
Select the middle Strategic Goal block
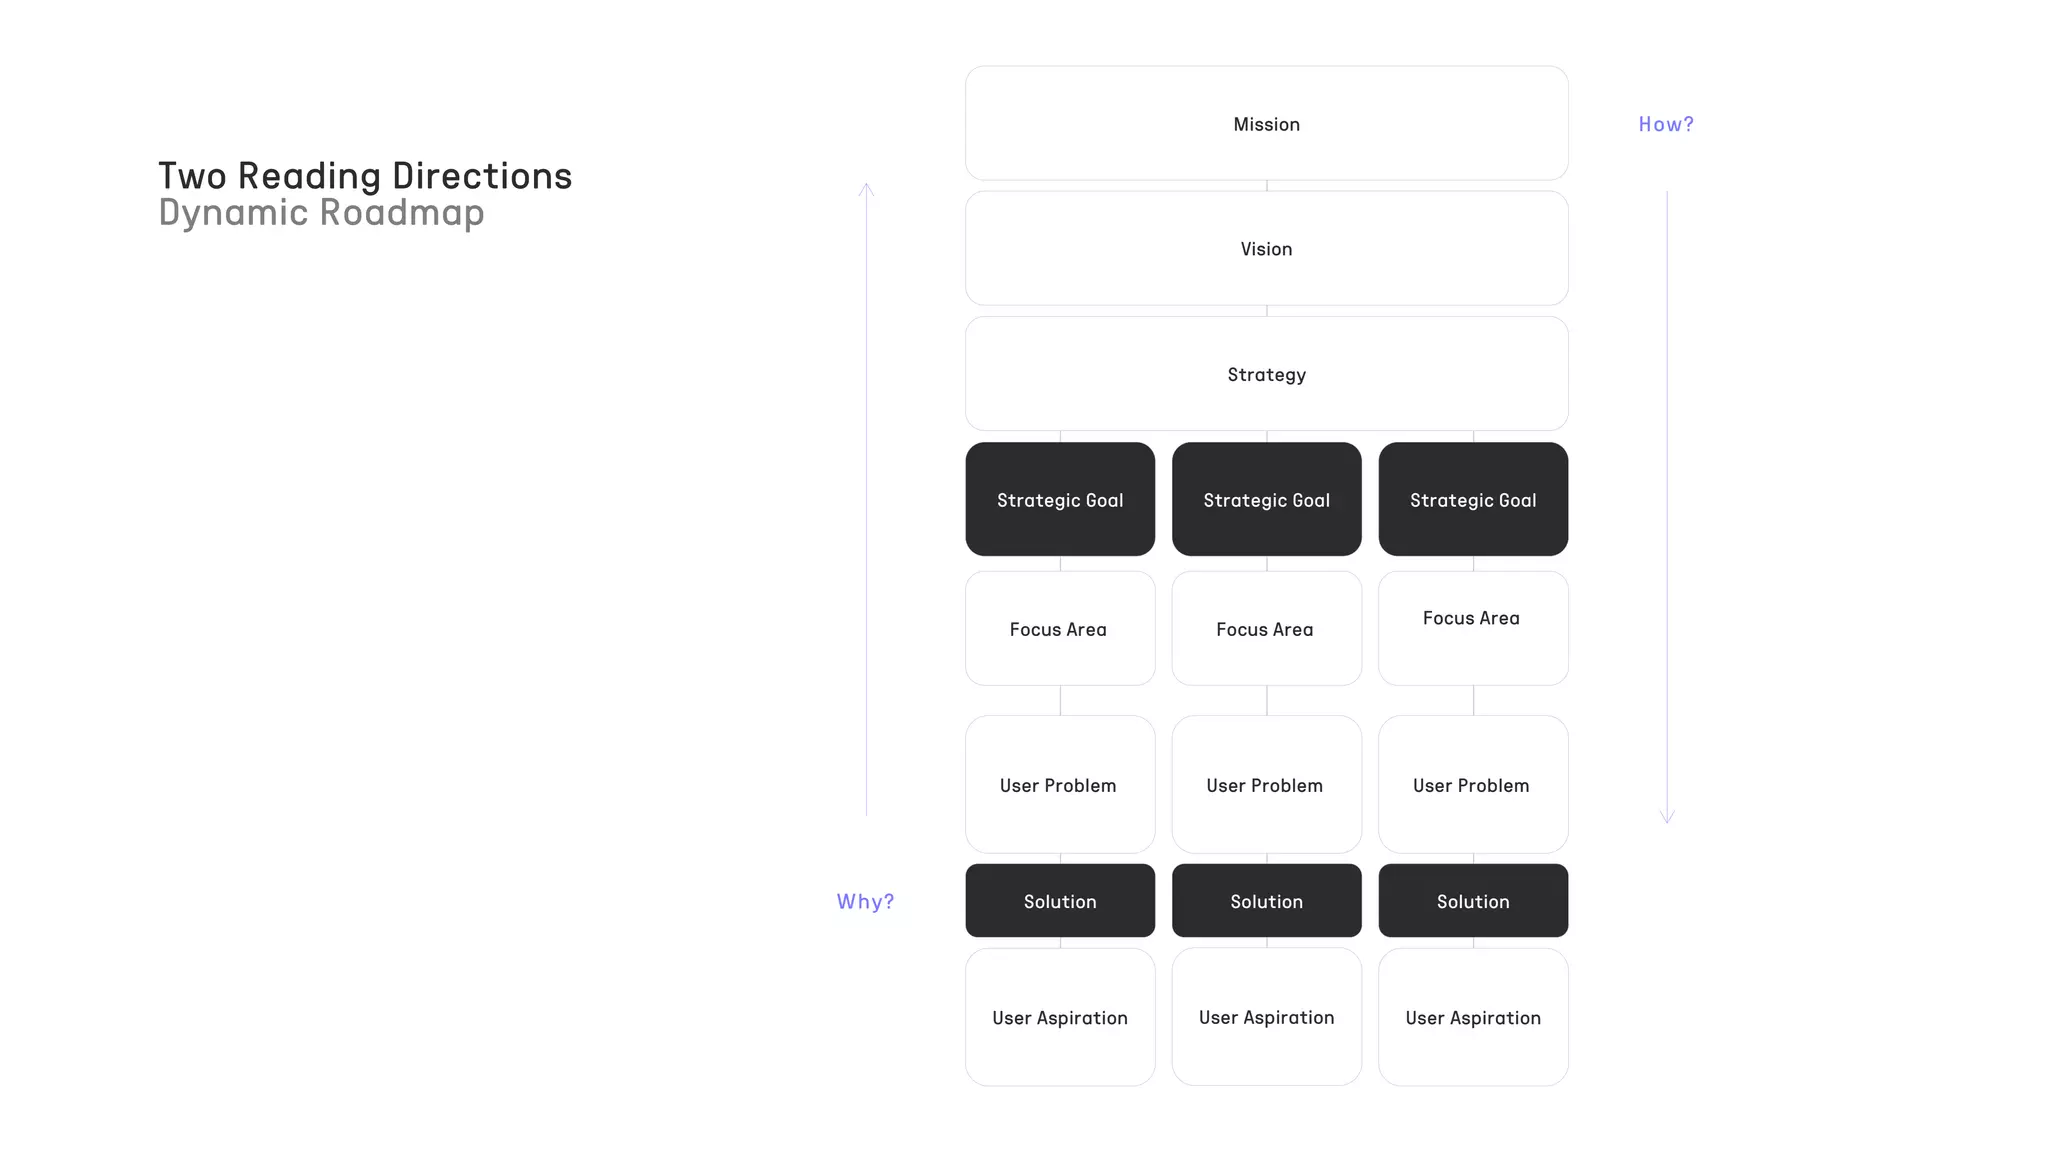[x=1266, y=500]
